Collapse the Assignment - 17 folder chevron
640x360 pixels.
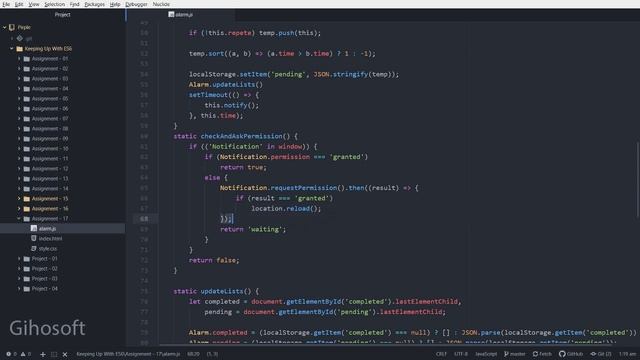pyautogui.click(x=19, y=219)
